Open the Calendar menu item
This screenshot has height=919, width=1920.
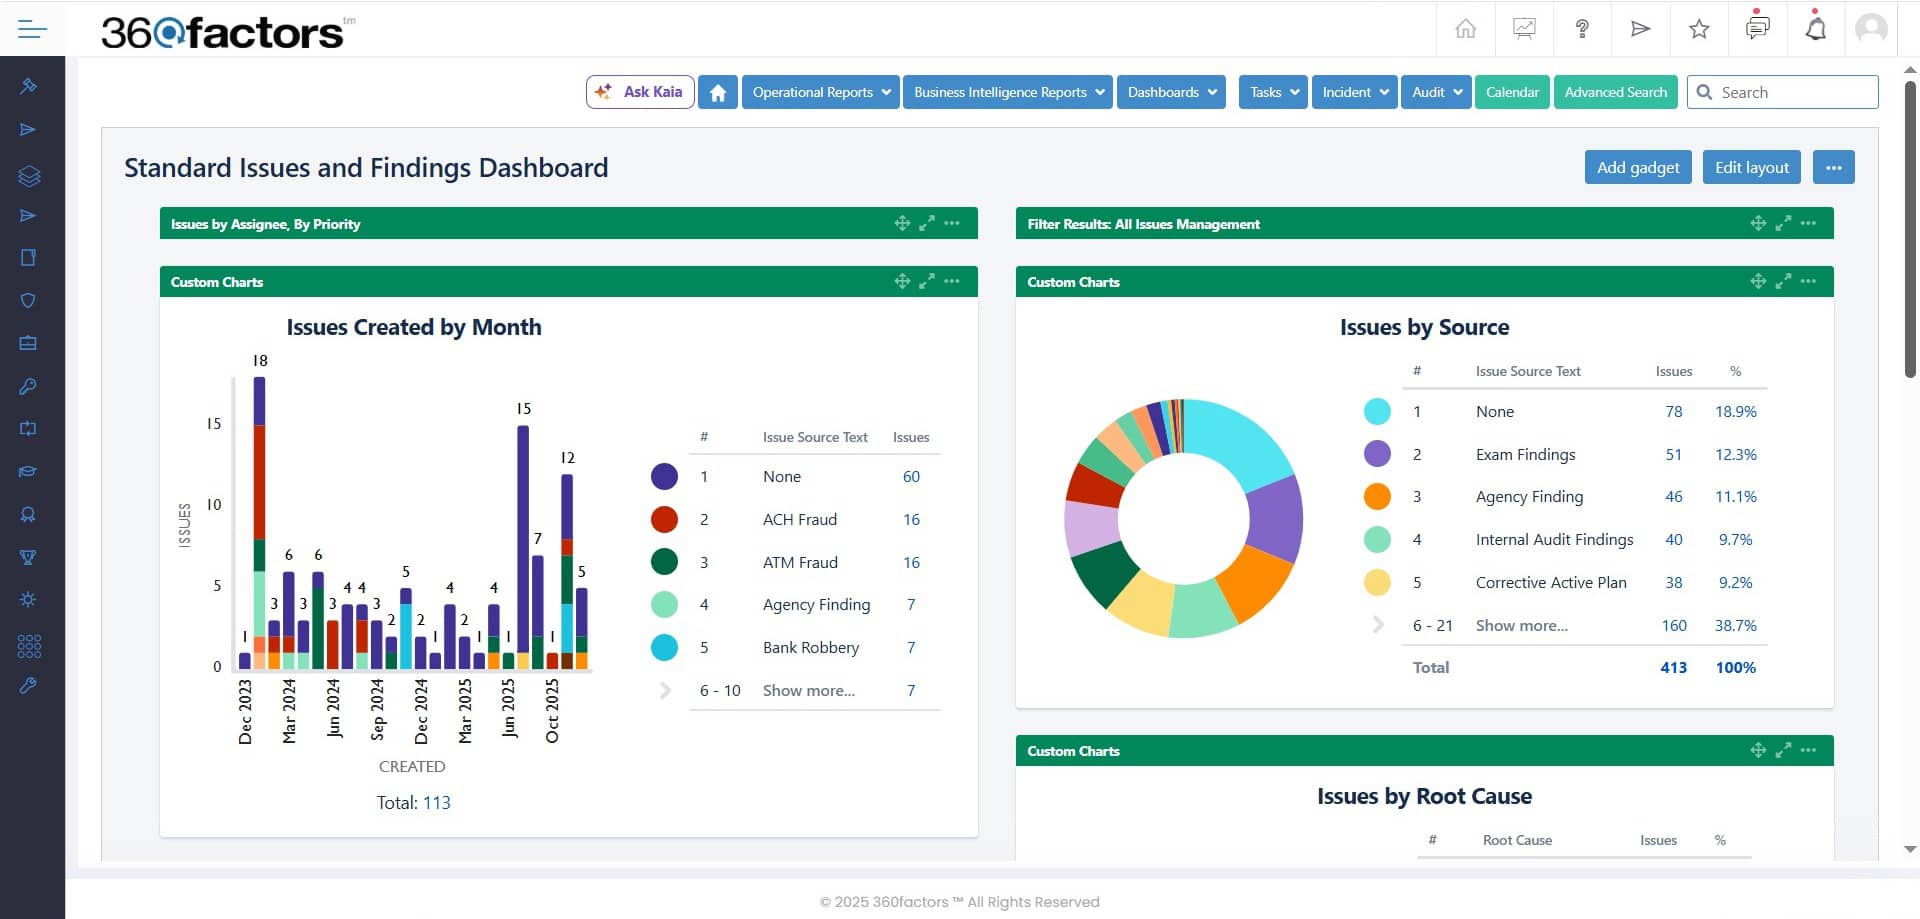[x=1512, y=92]
